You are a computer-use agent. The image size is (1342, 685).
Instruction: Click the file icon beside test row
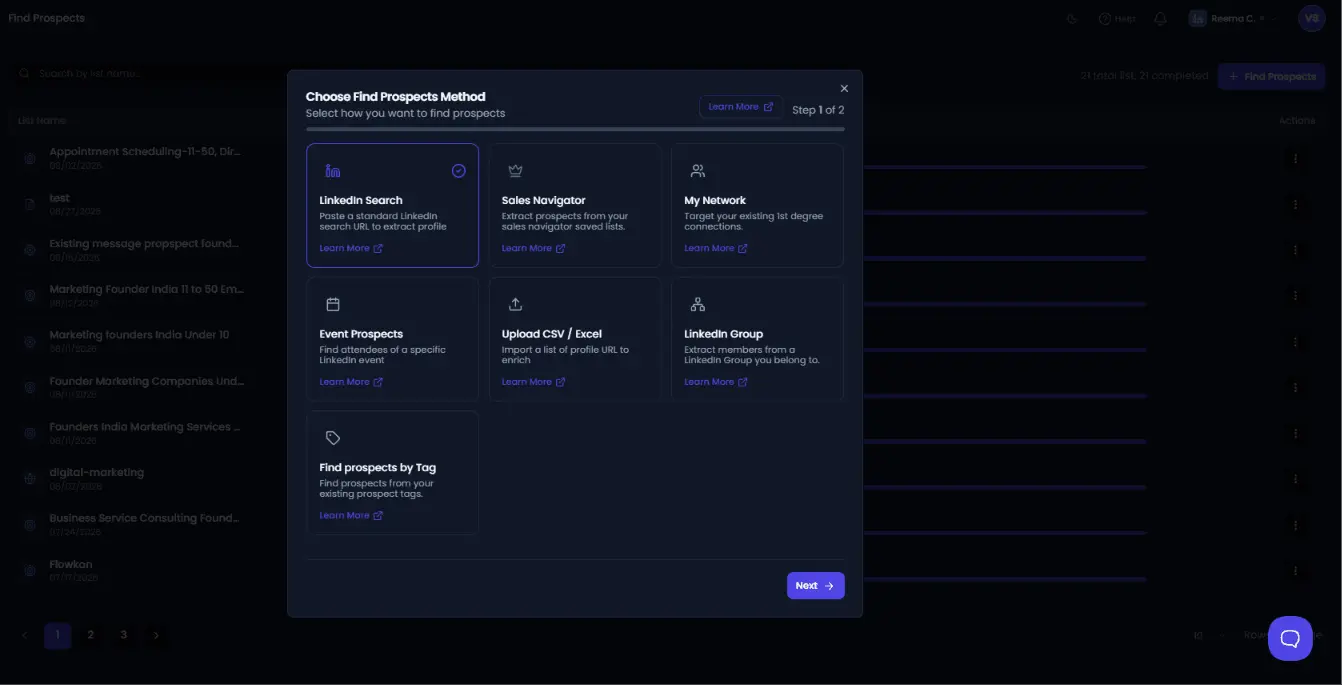(x=29, y=204)
